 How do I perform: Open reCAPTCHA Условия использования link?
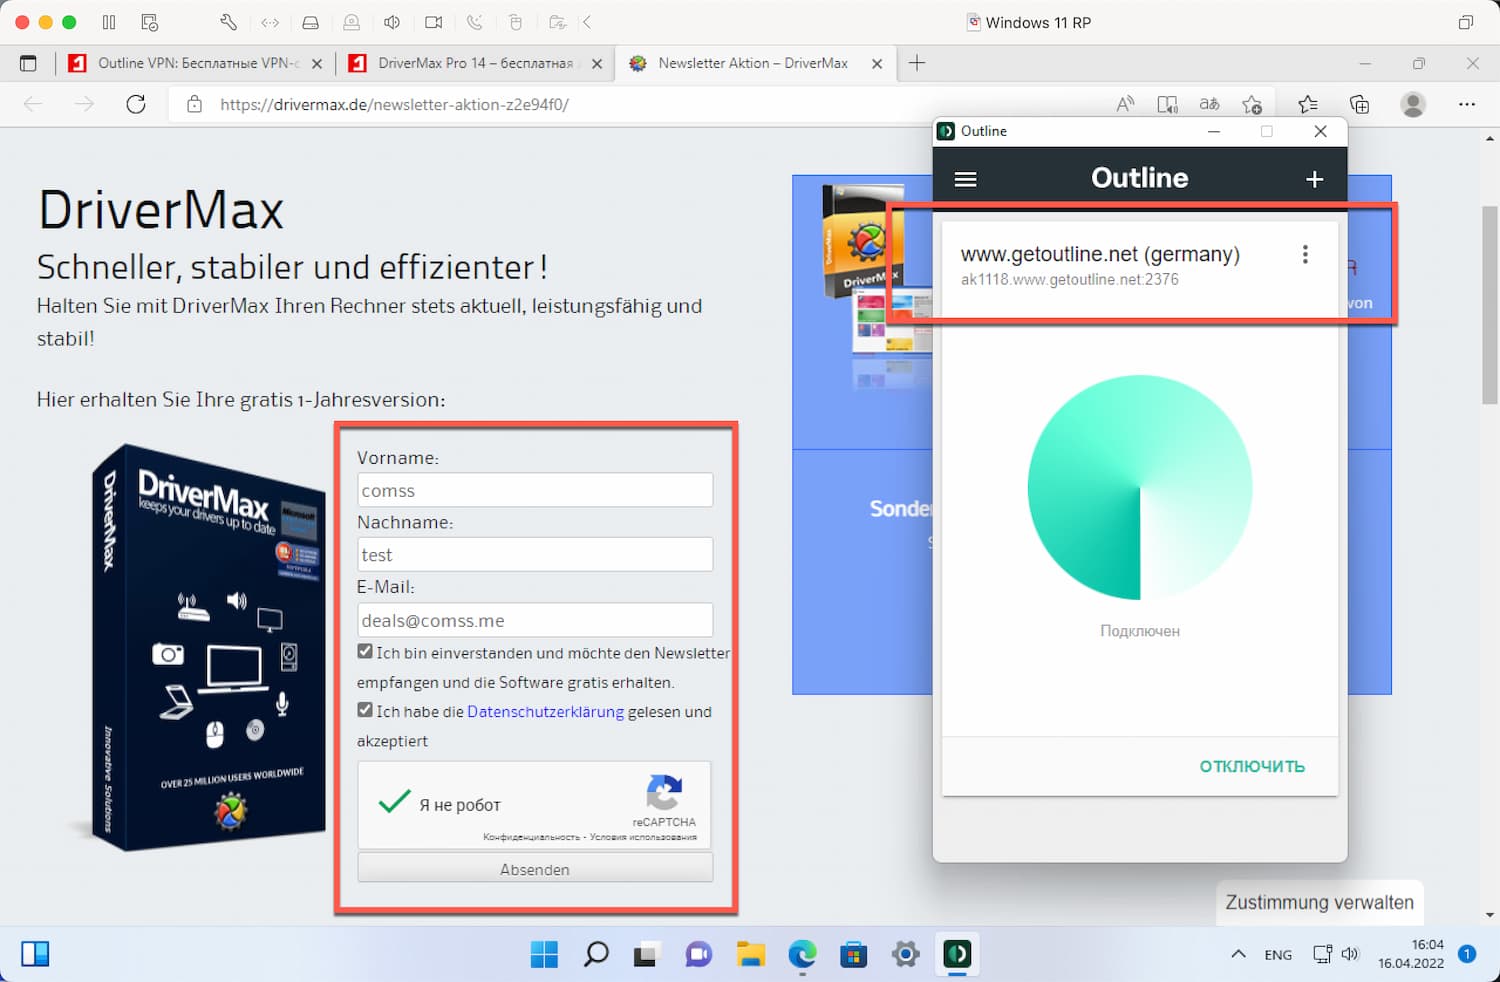(x=643, y=837)
